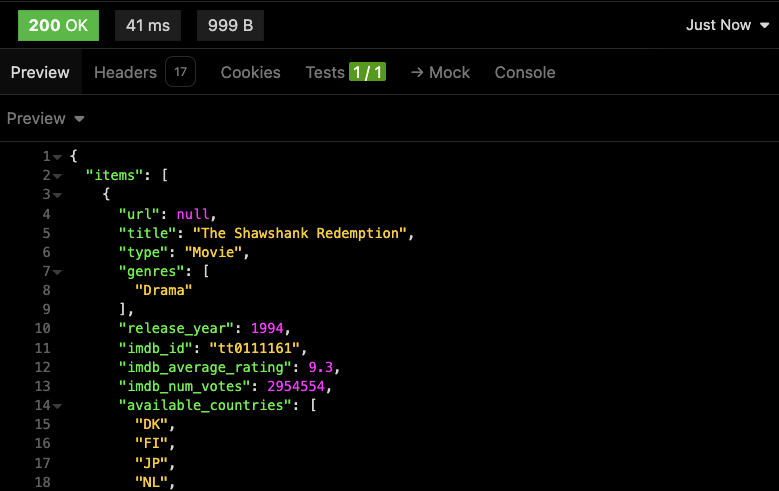Image resolution: width=779 pixels, height=491 pixels.
Task: Click the "imdb_num_votes" key
Action: [x=184, y=386]
